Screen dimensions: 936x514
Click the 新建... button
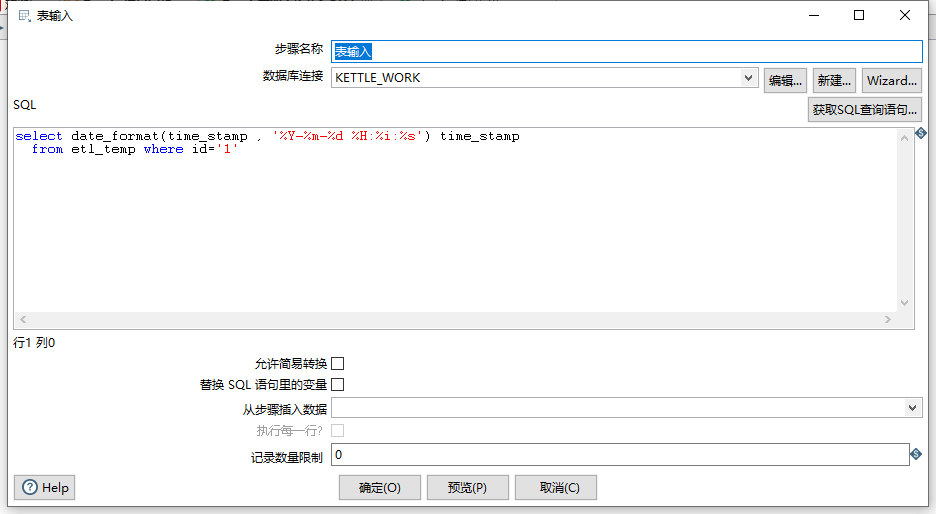pos(834,81)
